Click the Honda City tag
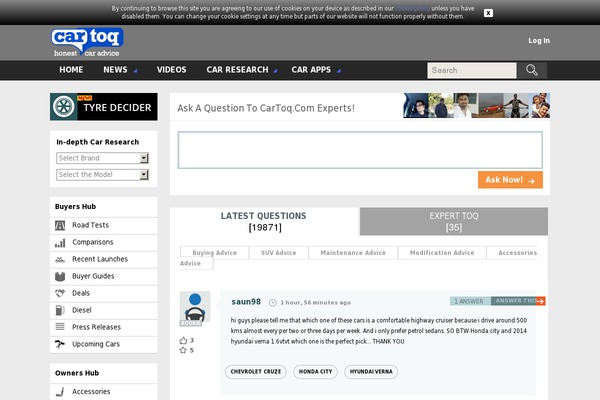This screenshot has height=400, width=600. click(315, 372)
